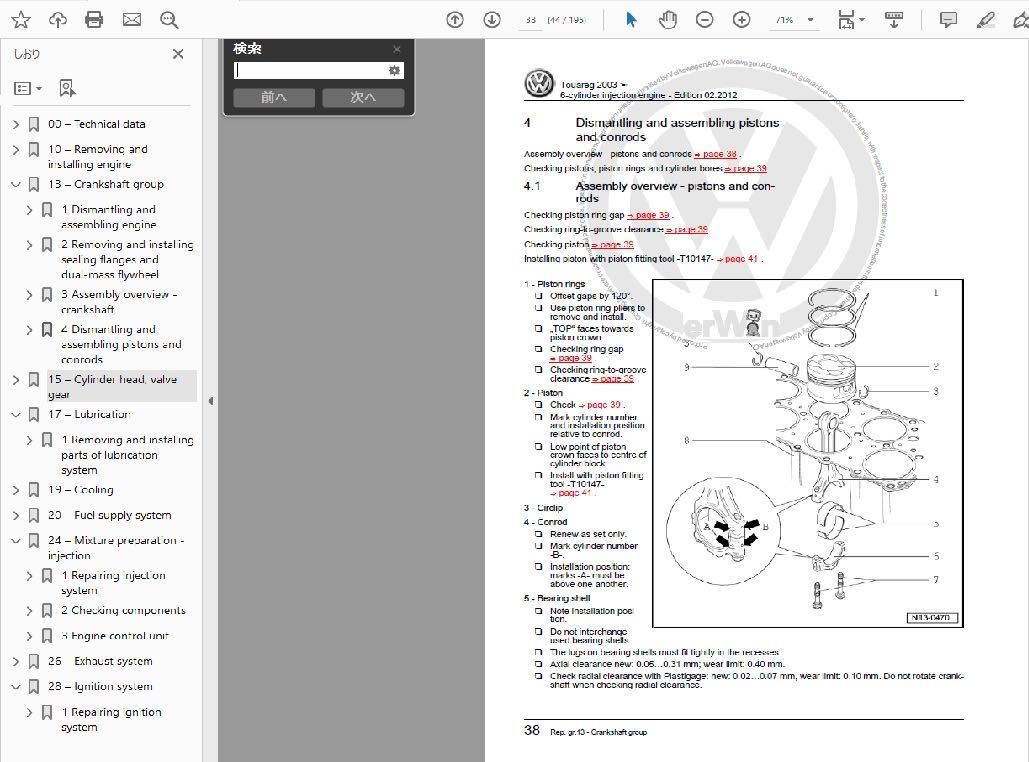
Task: Open 3 Engine control unit bookmark
Action: pyautogui.click(x=115, y=636)
